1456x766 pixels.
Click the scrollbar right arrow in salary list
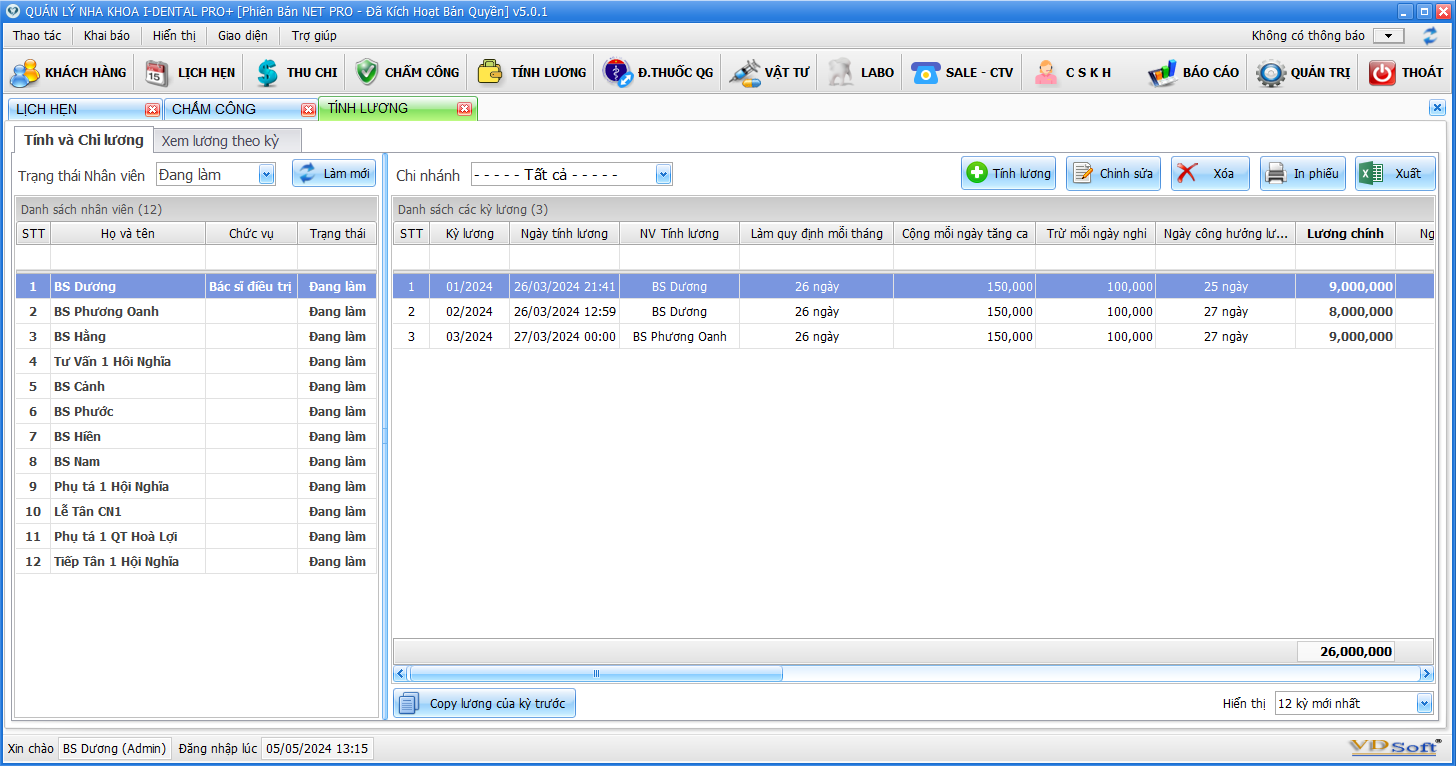point(1427,673)
